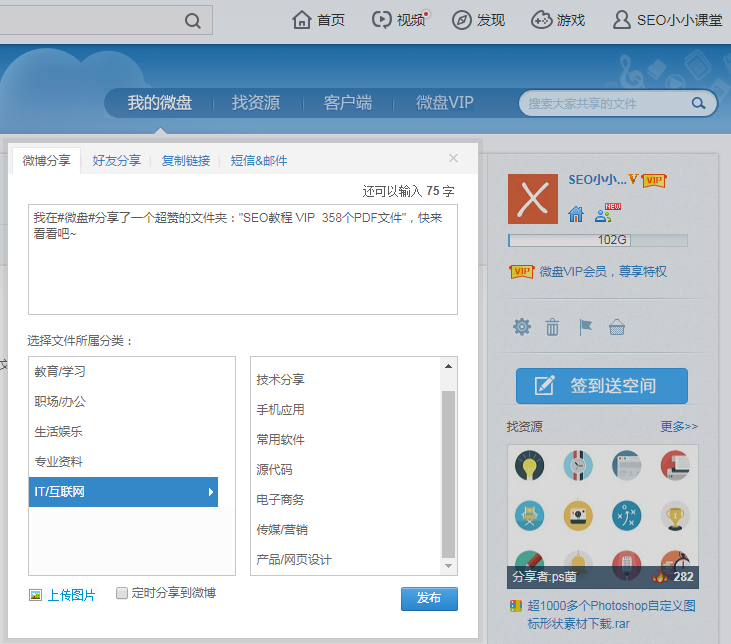Viewport: 731px width, 644px height.
Task: Click the 上传图片 image icon
Action: pyautogui.click(x=35, y=595)
